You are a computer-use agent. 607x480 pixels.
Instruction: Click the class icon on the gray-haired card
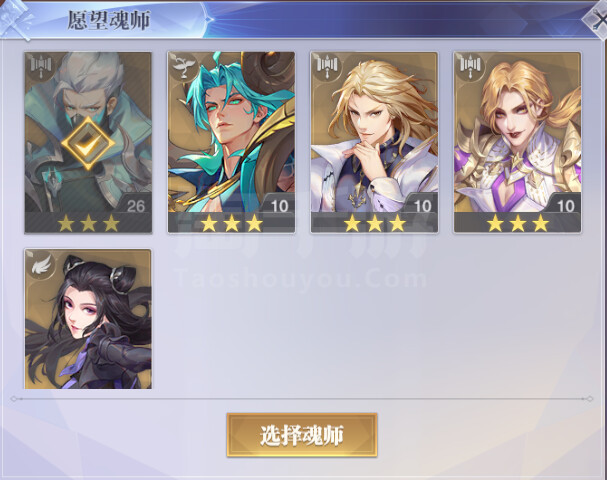pos(40,65)
